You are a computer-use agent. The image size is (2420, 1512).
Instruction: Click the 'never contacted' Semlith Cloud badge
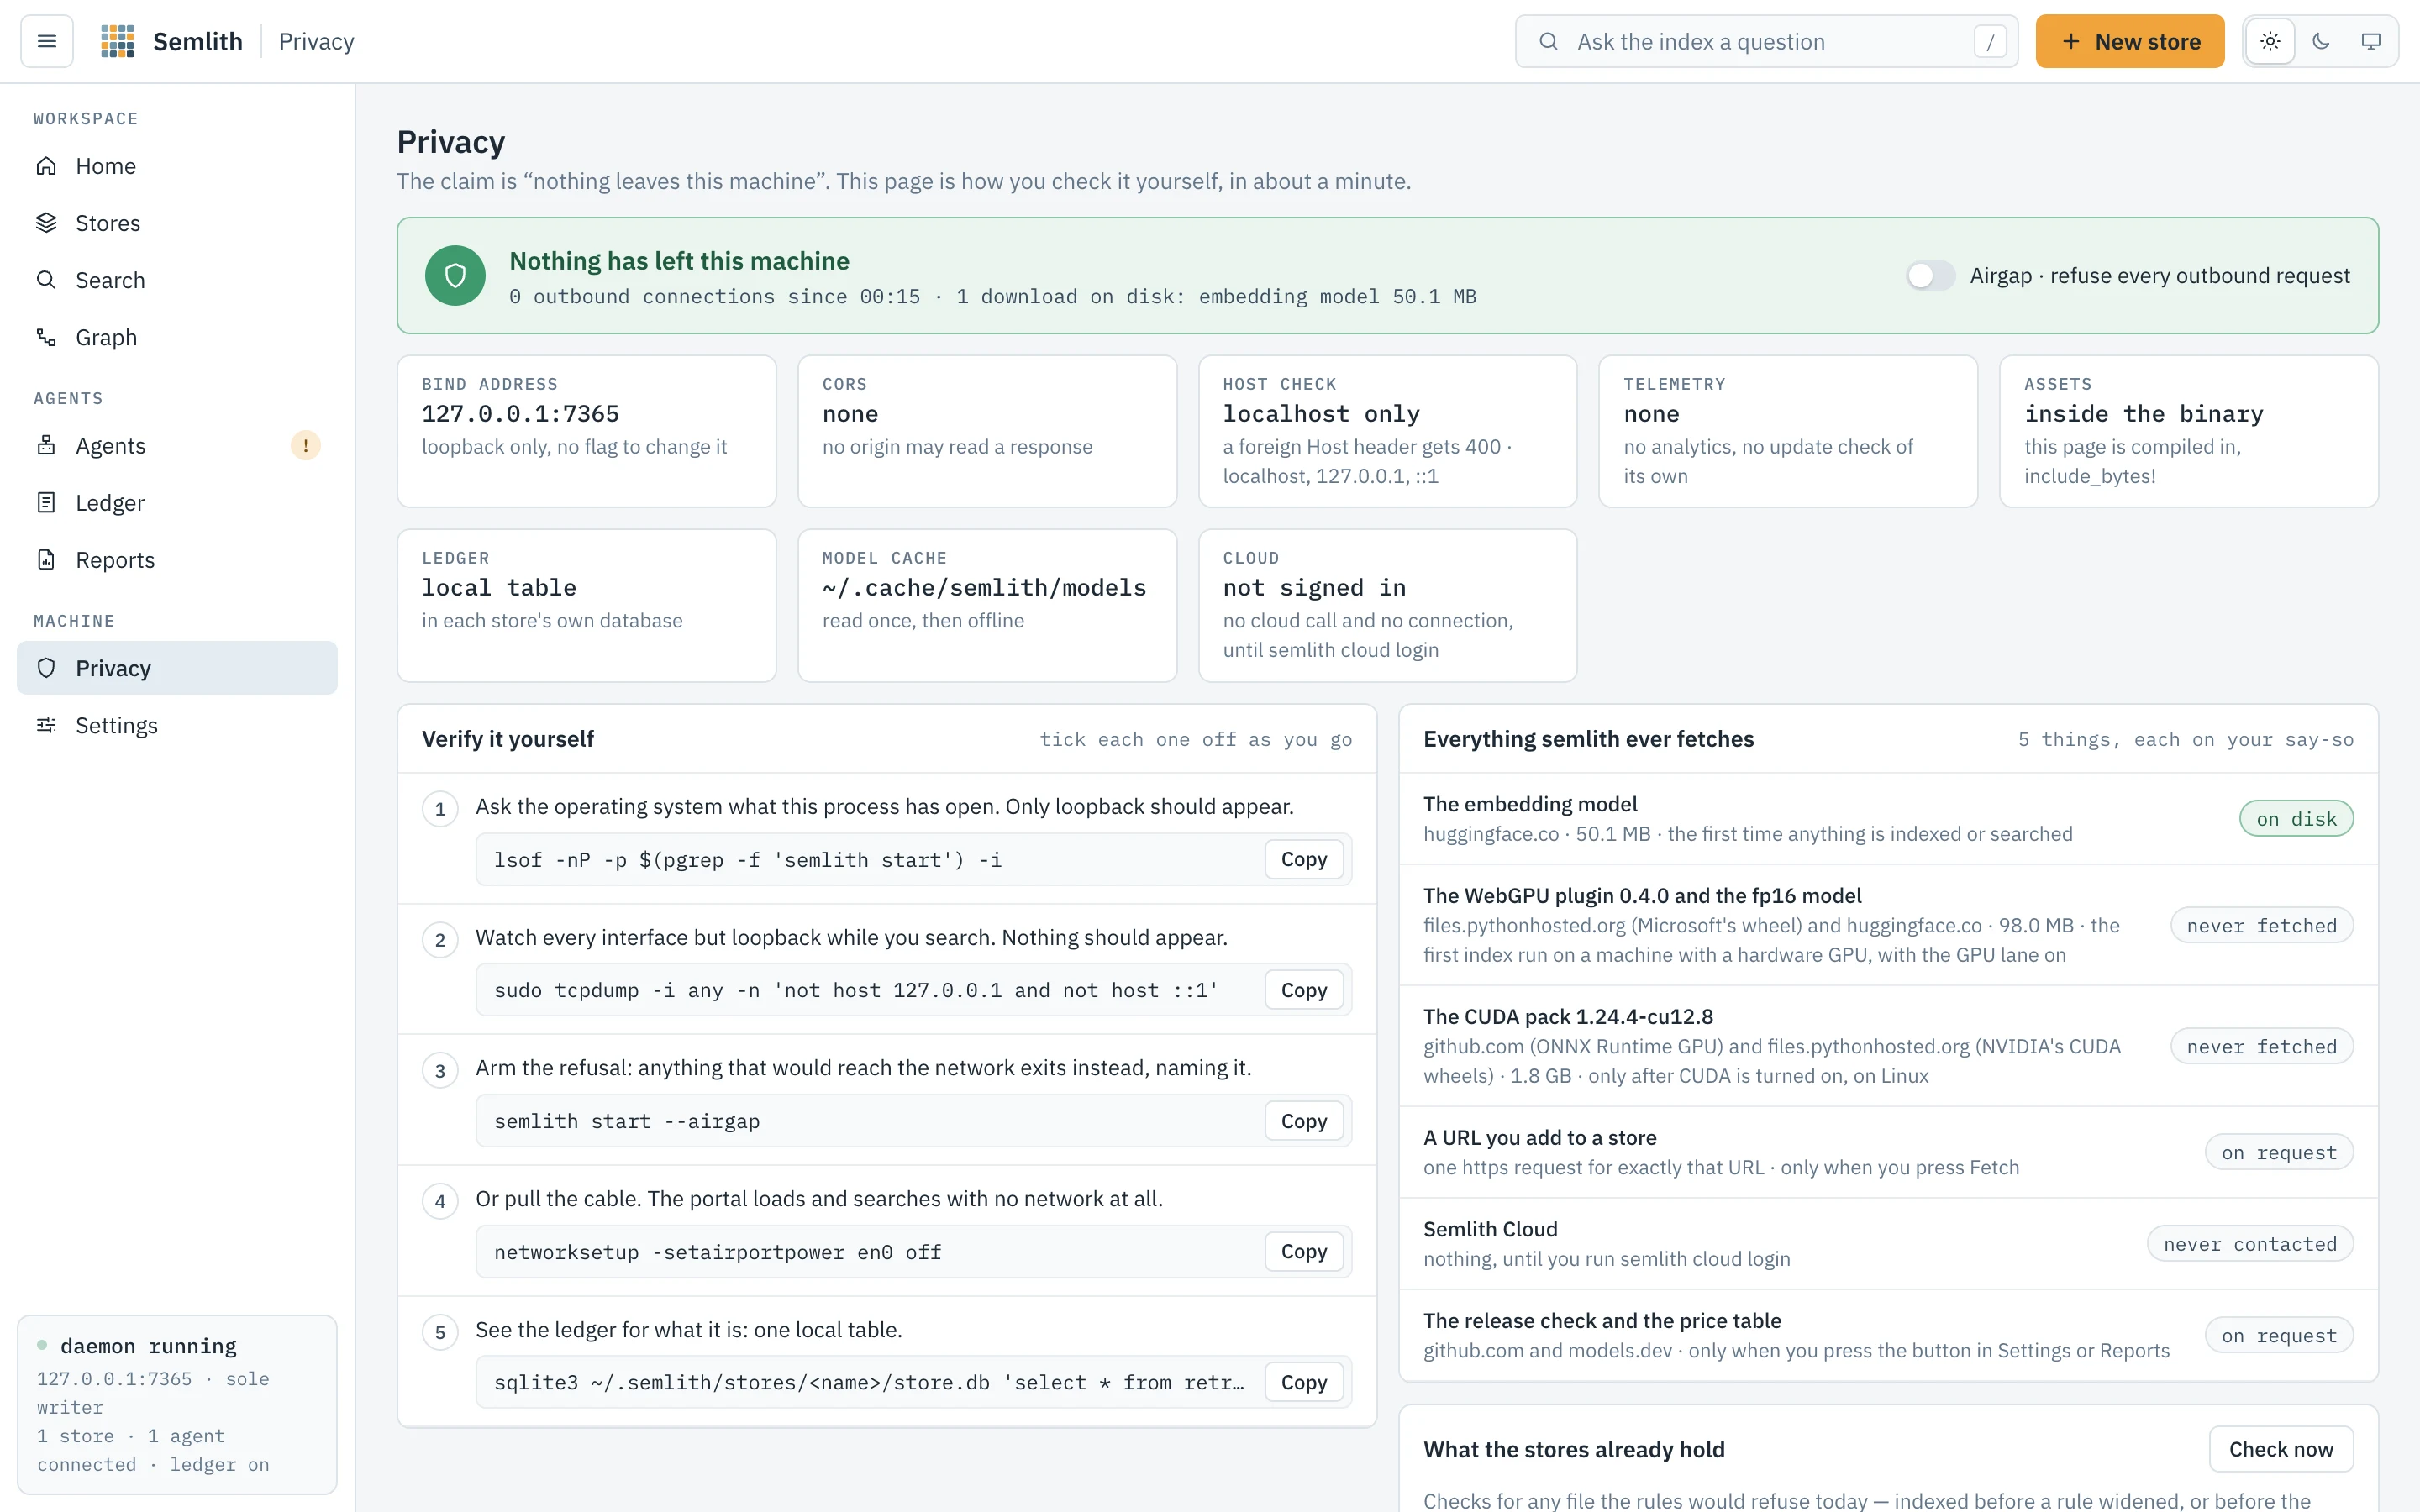(2250, 1244)
